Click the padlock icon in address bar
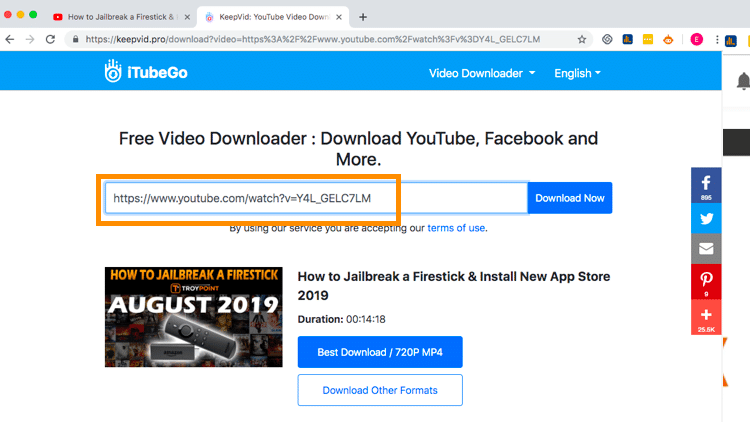 tap(75, 39)
